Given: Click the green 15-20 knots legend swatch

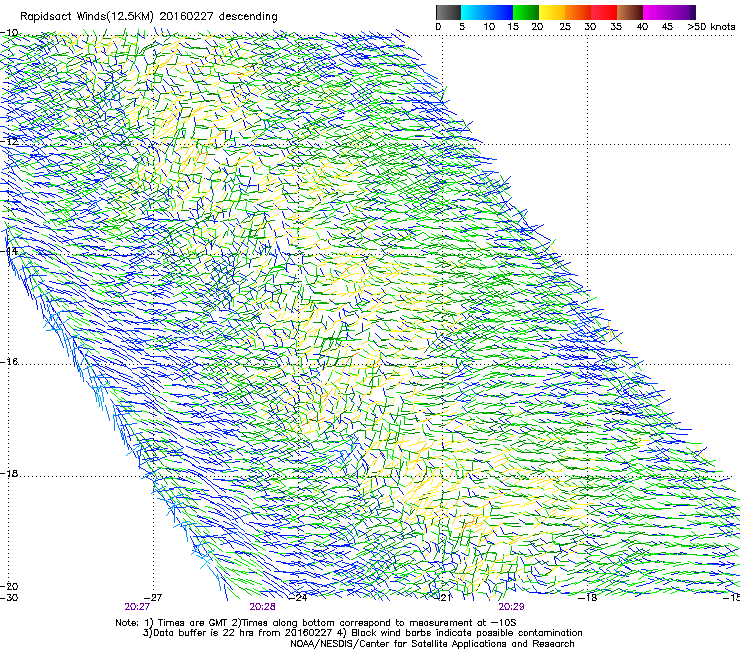Looking at the screenshot, I should (526, 12).
